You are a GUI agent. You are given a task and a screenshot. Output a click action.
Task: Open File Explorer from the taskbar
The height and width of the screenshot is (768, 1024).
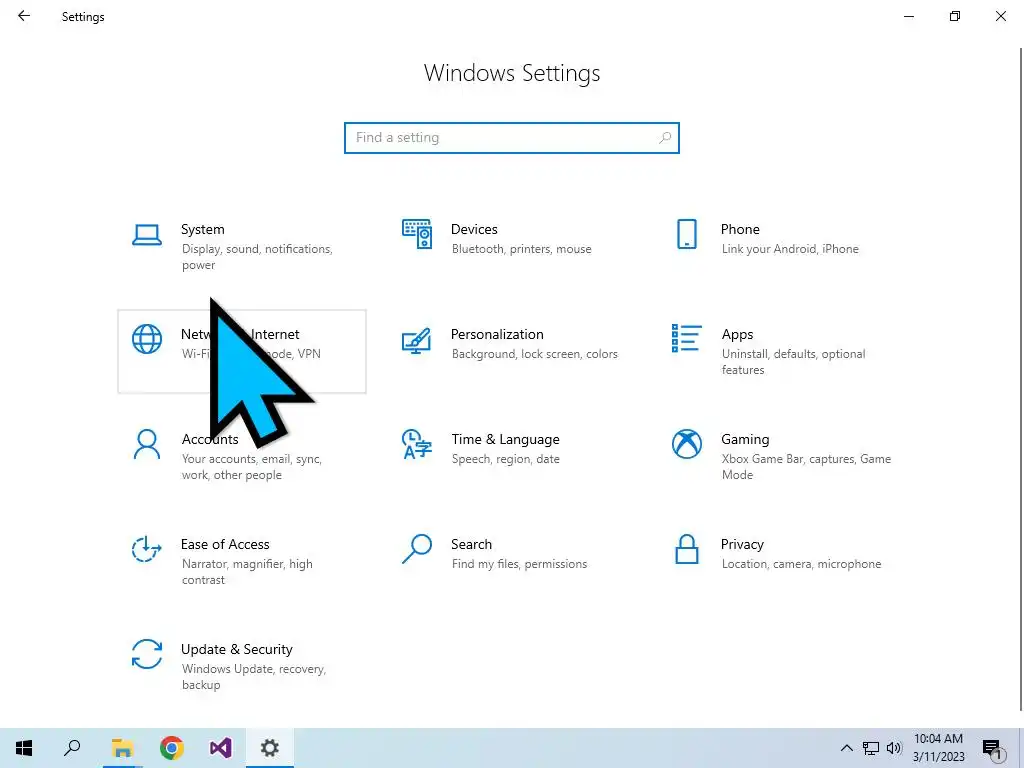(x=122, y=748)
